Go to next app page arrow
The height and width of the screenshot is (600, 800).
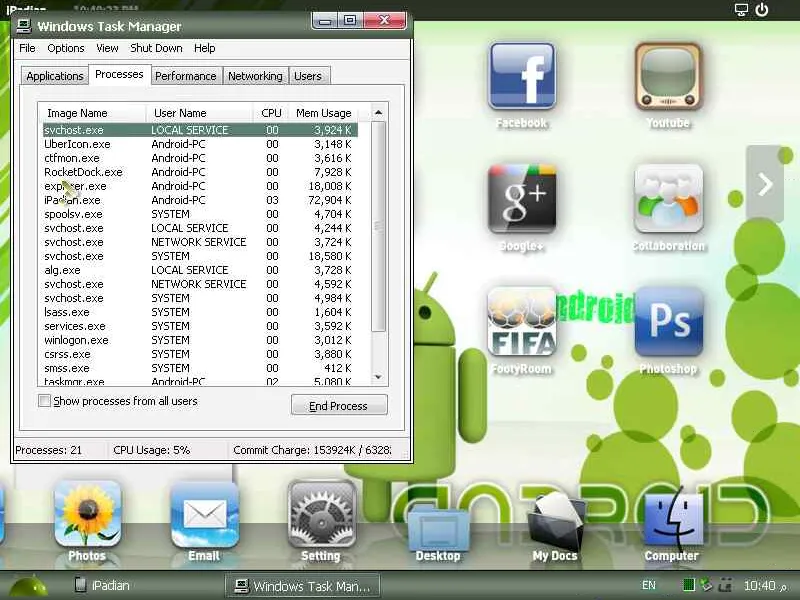coord(765,184)
